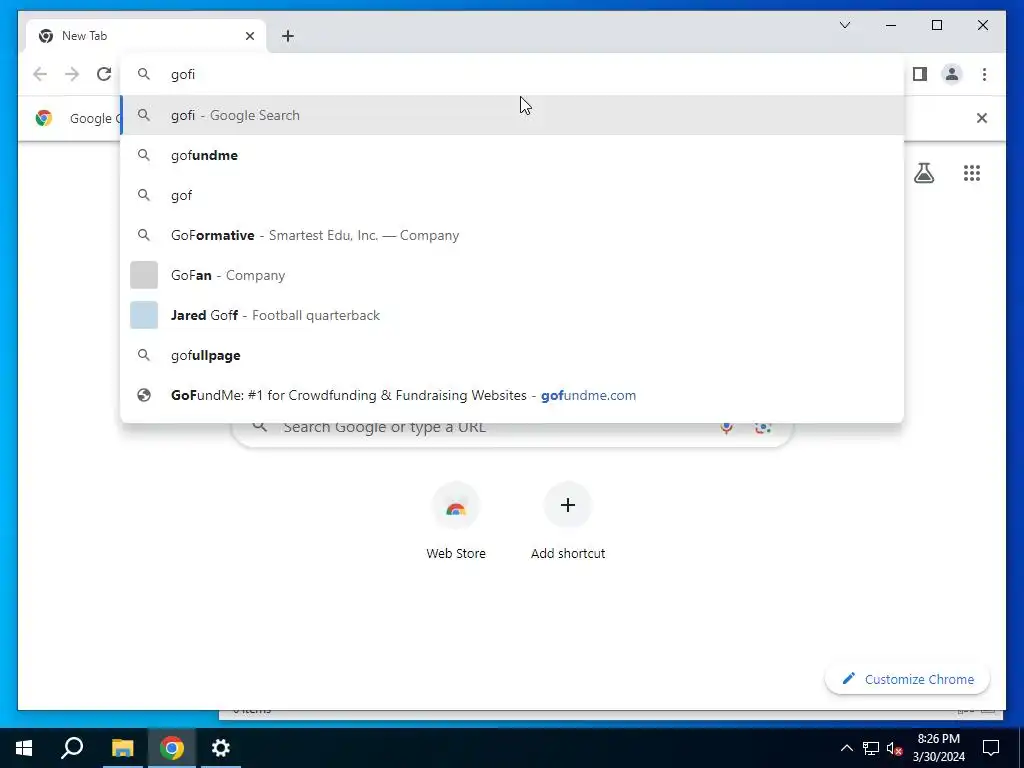Open the profile avatar menu
The image size is (1024, 768).
click(x=952, y=74)
